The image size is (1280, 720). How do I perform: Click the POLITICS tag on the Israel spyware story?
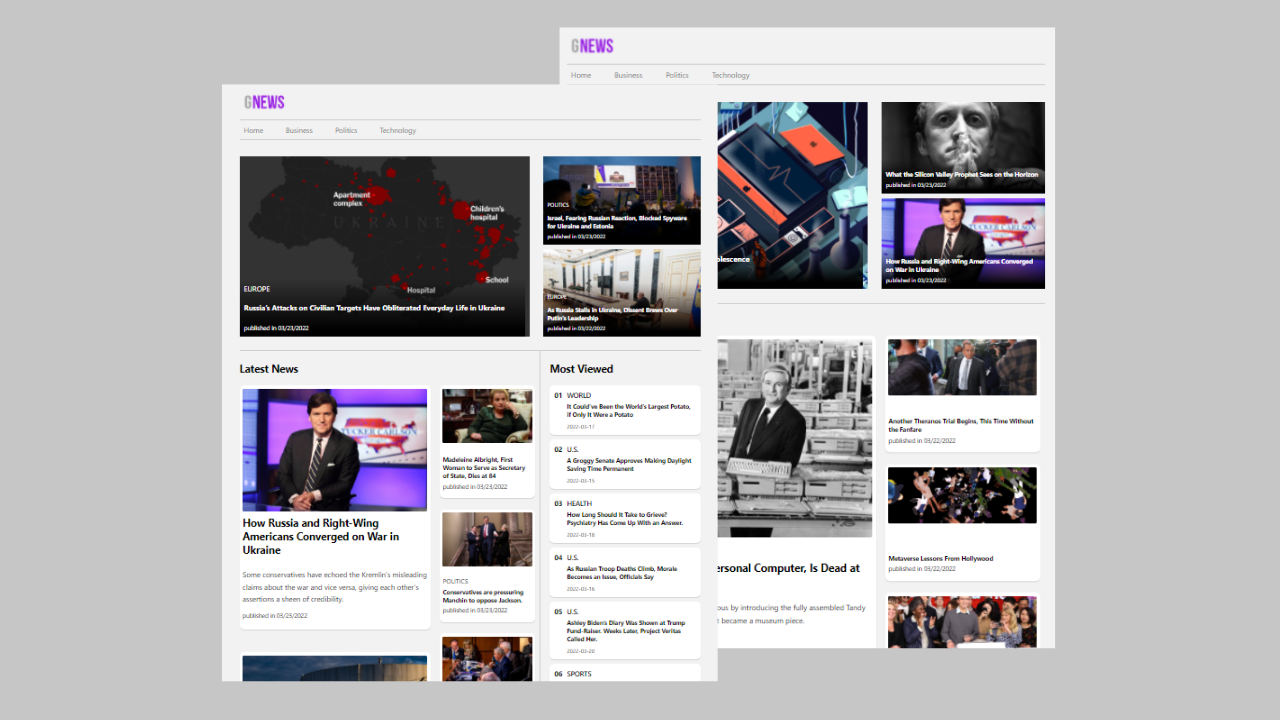pos(558,205)
